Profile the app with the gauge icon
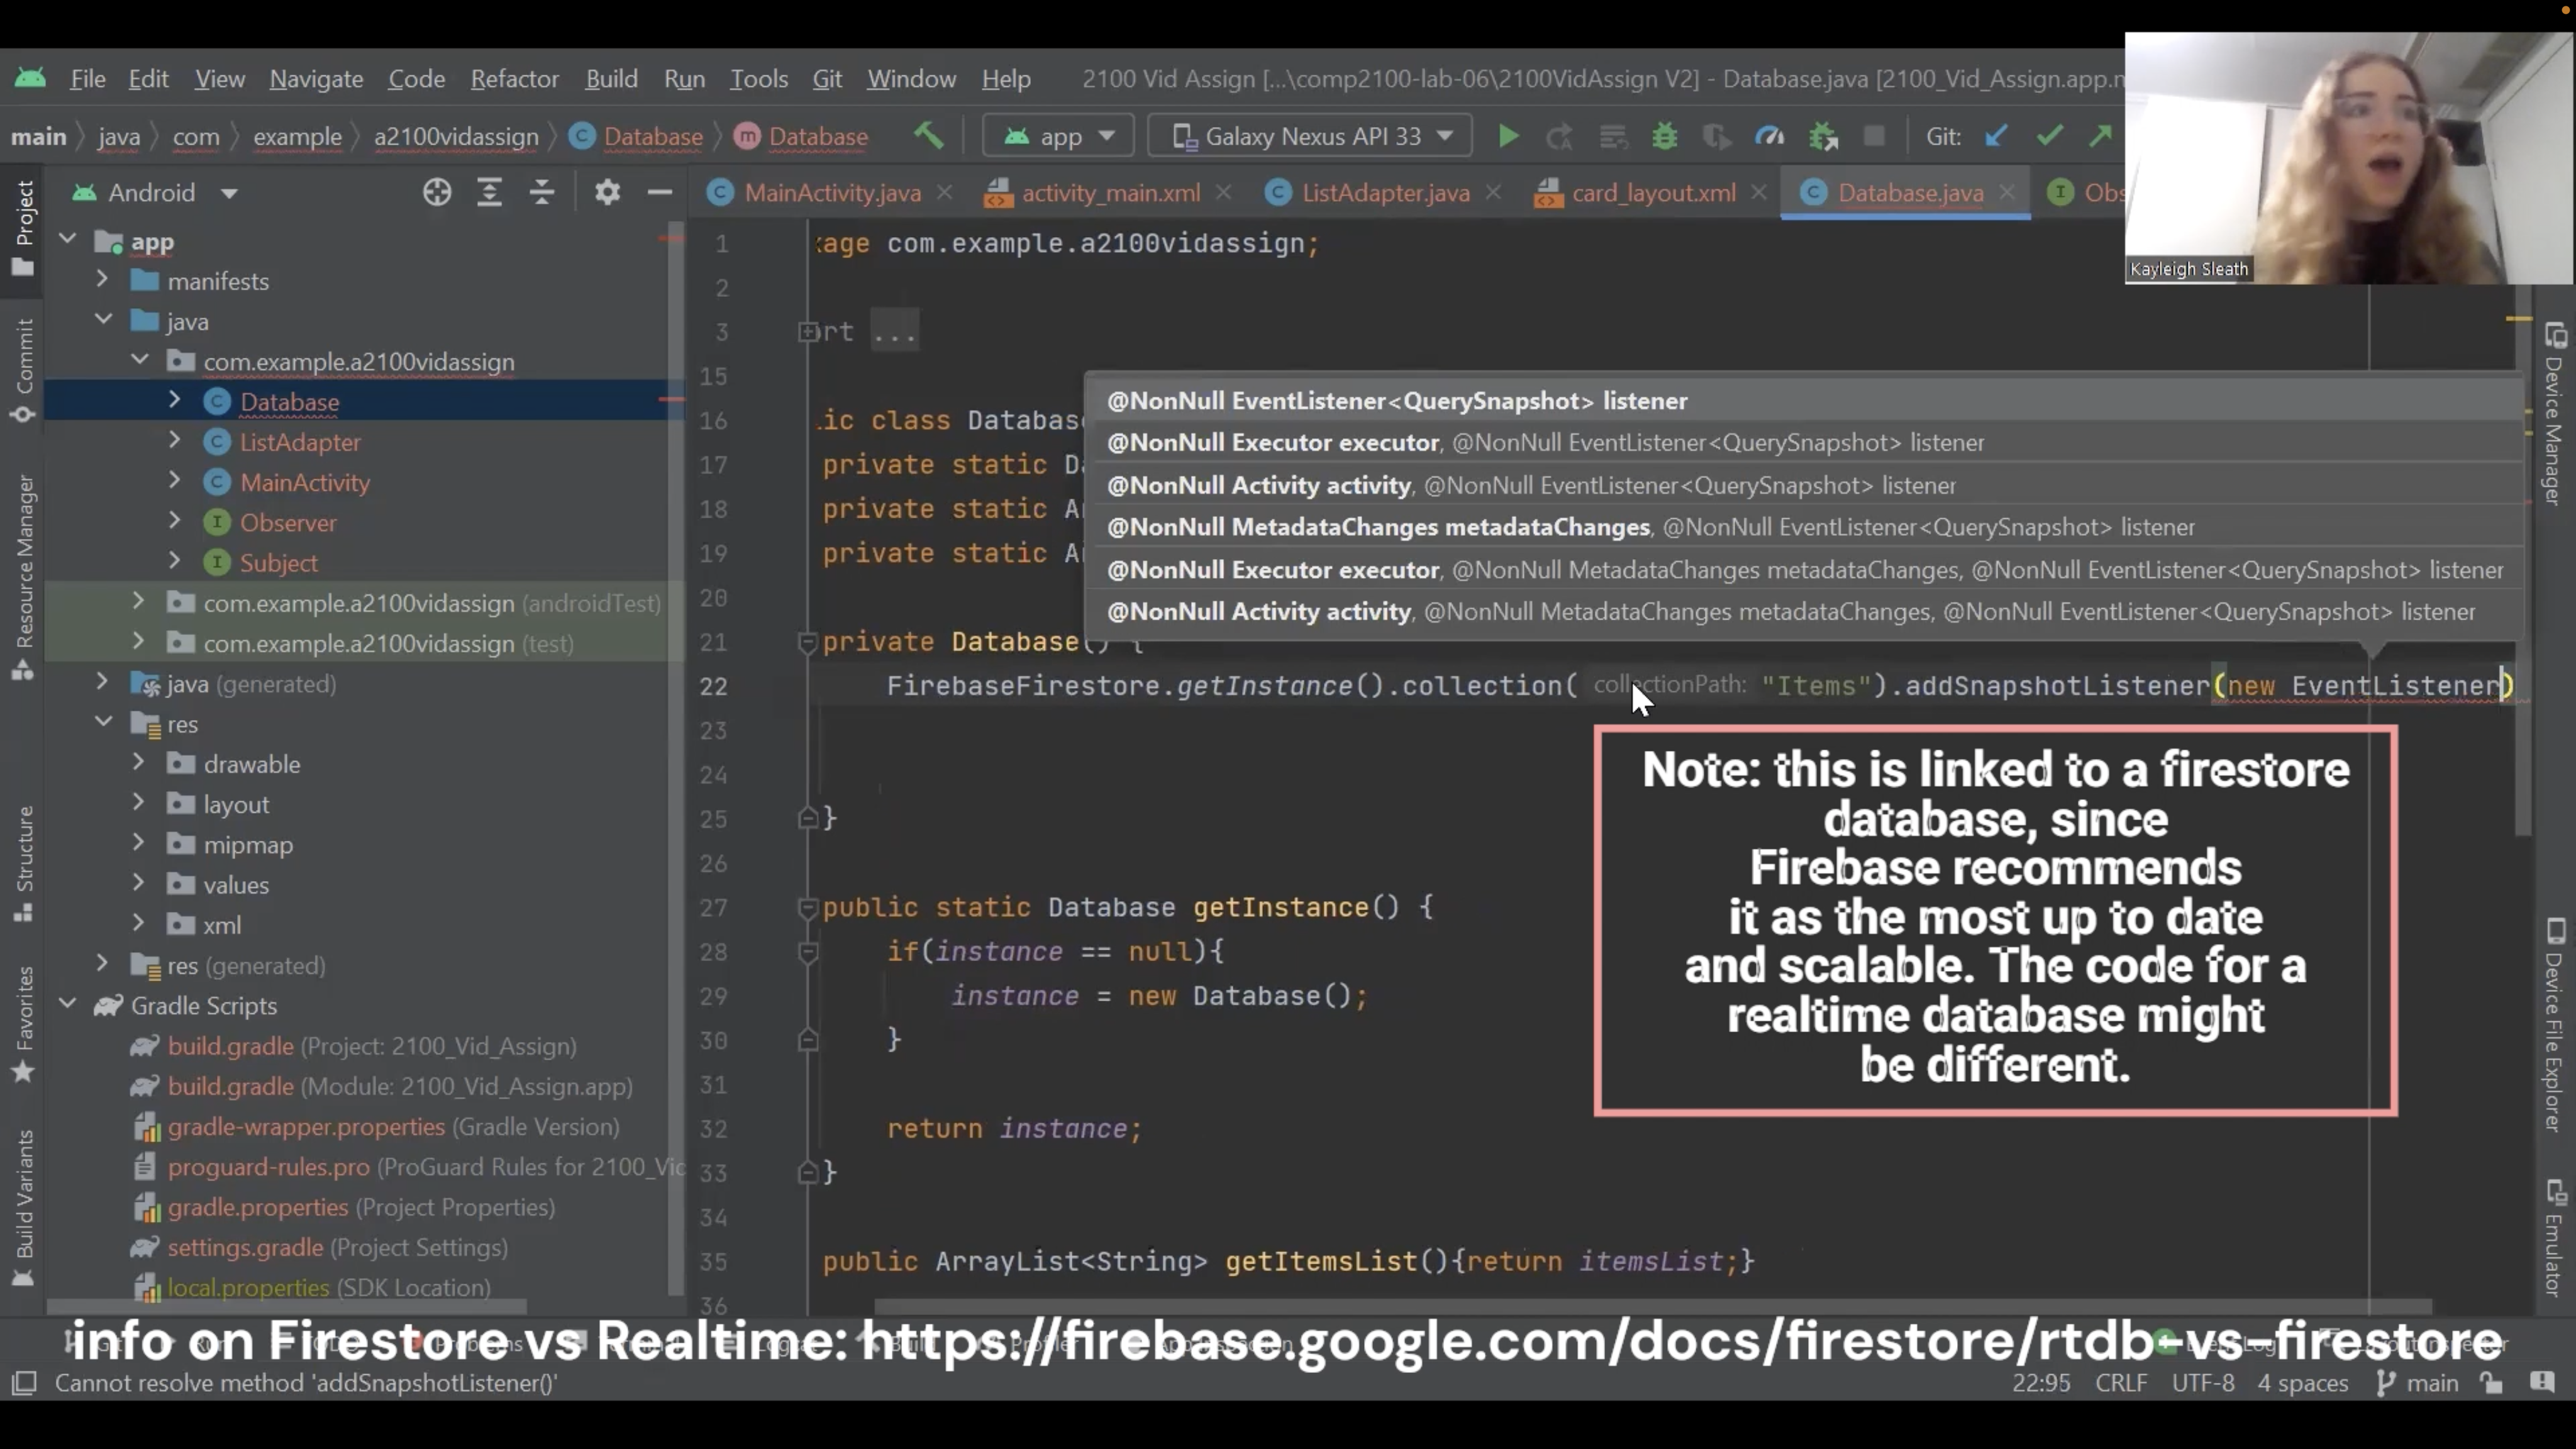2576x1449 pixels. coord(1770,136)
